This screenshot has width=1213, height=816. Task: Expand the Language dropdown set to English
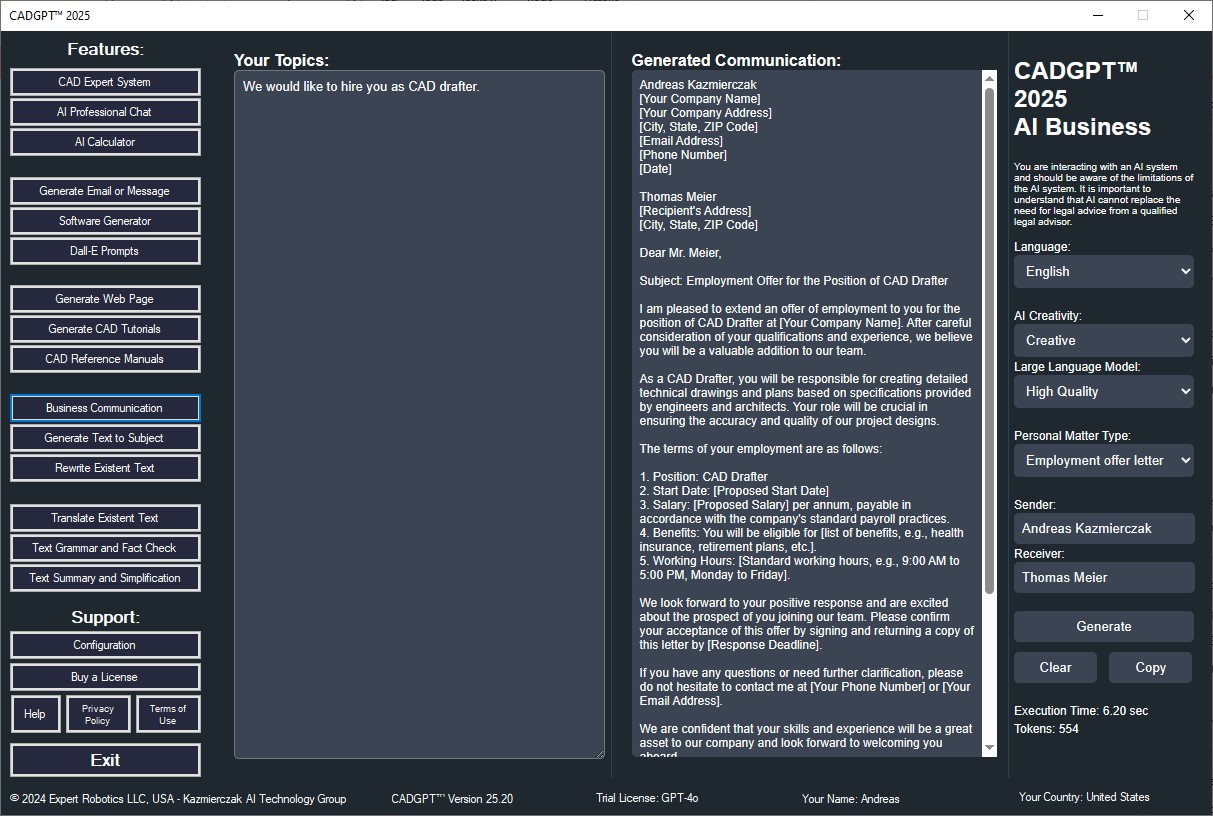[x=1104, y=271]
